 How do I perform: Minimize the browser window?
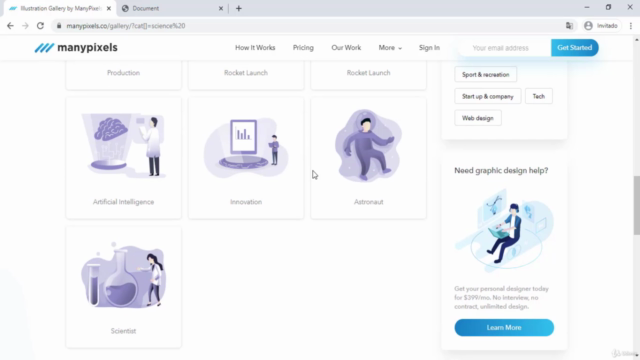[587, 7]
